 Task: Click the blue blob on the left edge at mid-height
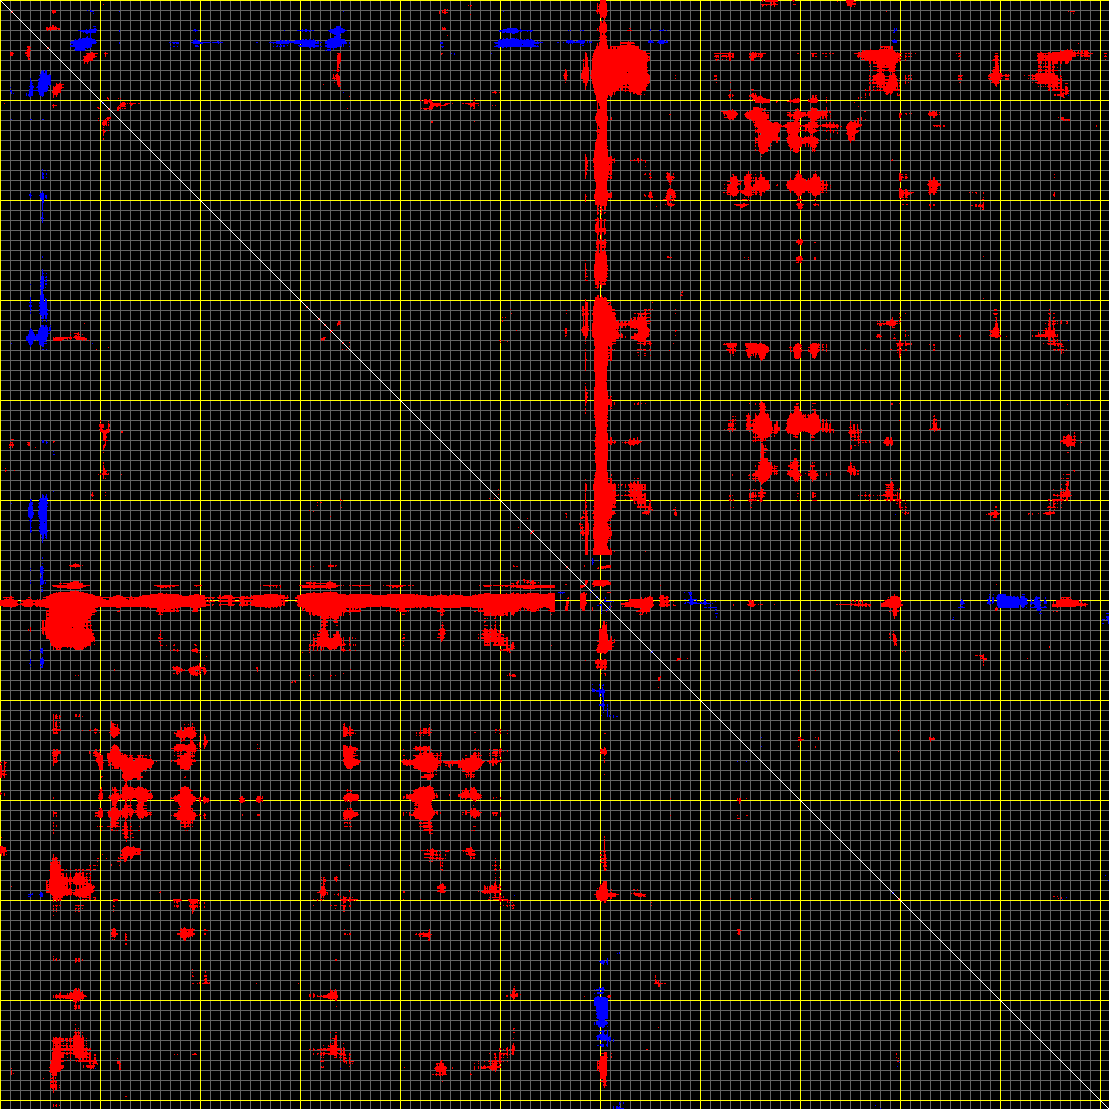pyautogui.click(x=40, y=516)
